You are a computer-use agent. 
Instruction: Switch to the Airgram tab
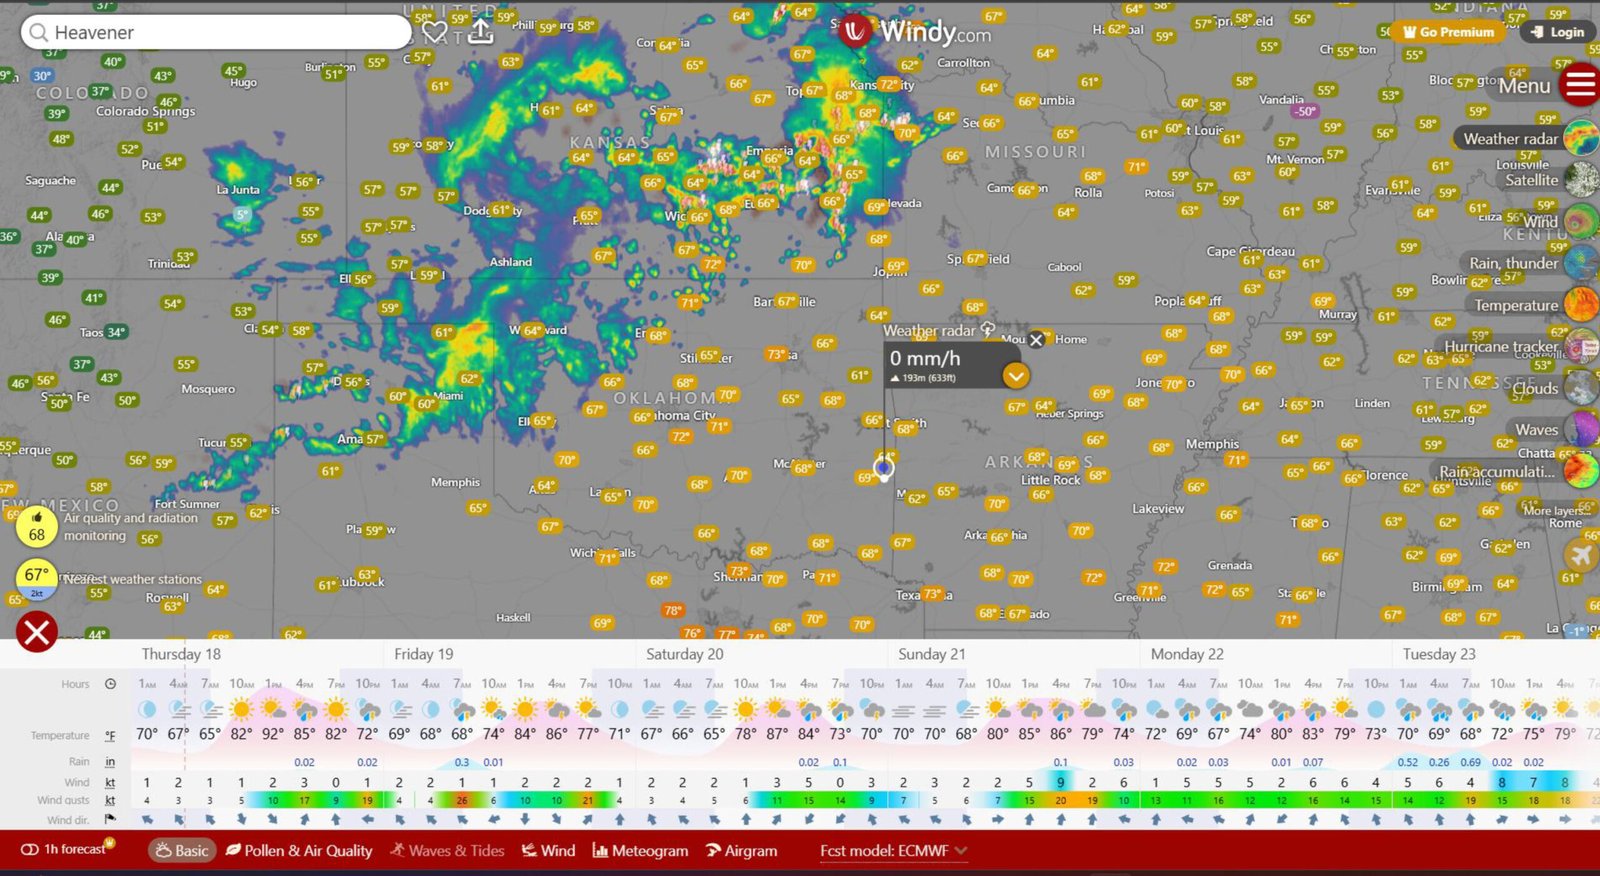click(741, 850)
